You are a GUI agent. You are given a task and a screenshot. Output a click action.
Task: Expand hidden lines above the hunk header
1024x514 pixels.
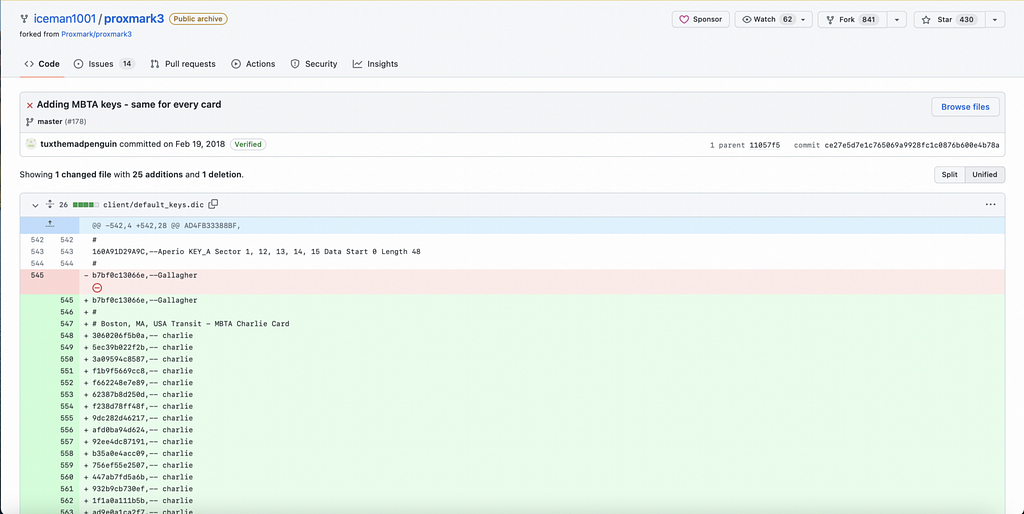click(50, 225)
